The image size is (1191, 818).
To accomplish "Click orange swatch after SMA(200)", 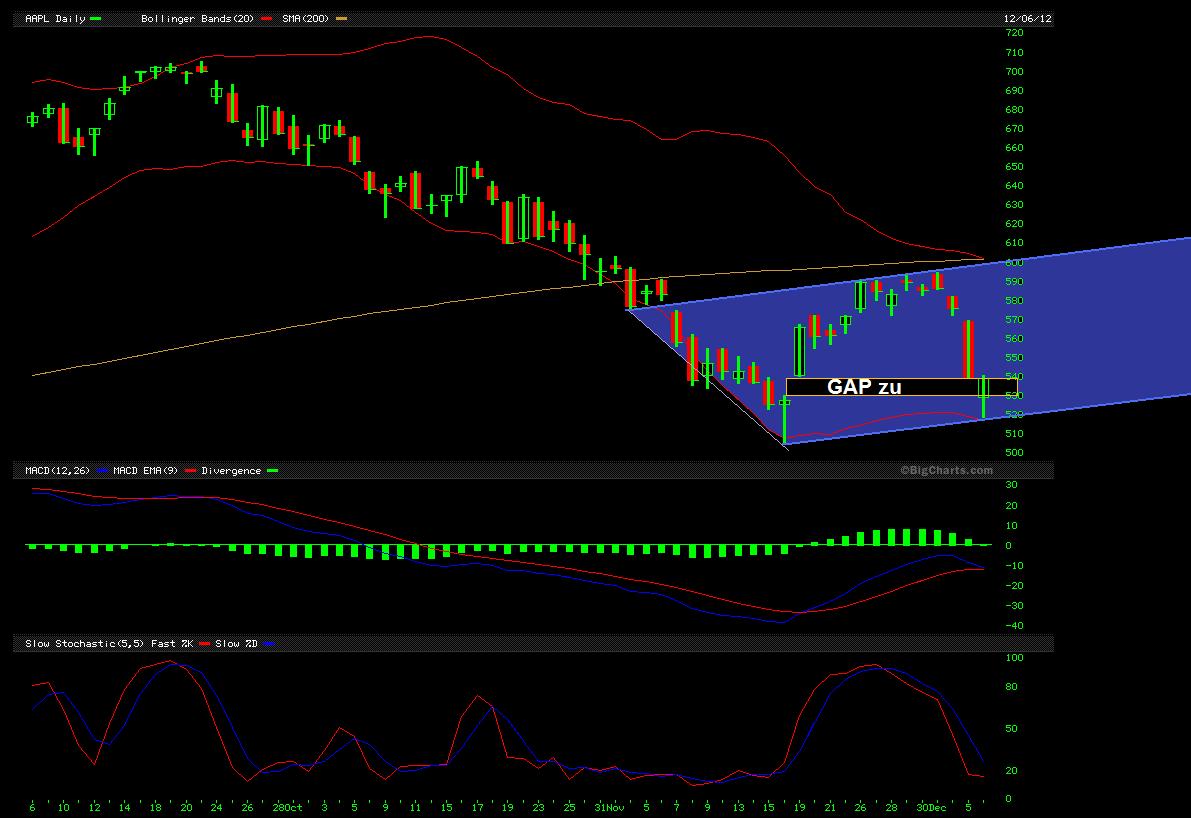I will 342,18.
